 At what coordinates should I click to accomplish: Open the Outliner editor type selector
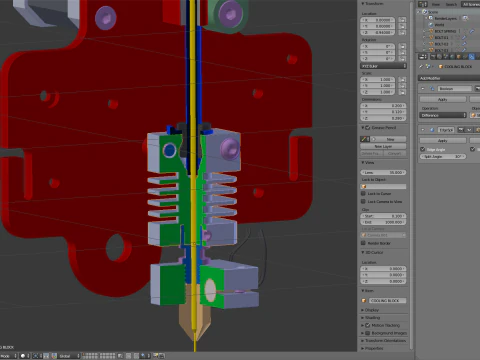pos(423,4)
